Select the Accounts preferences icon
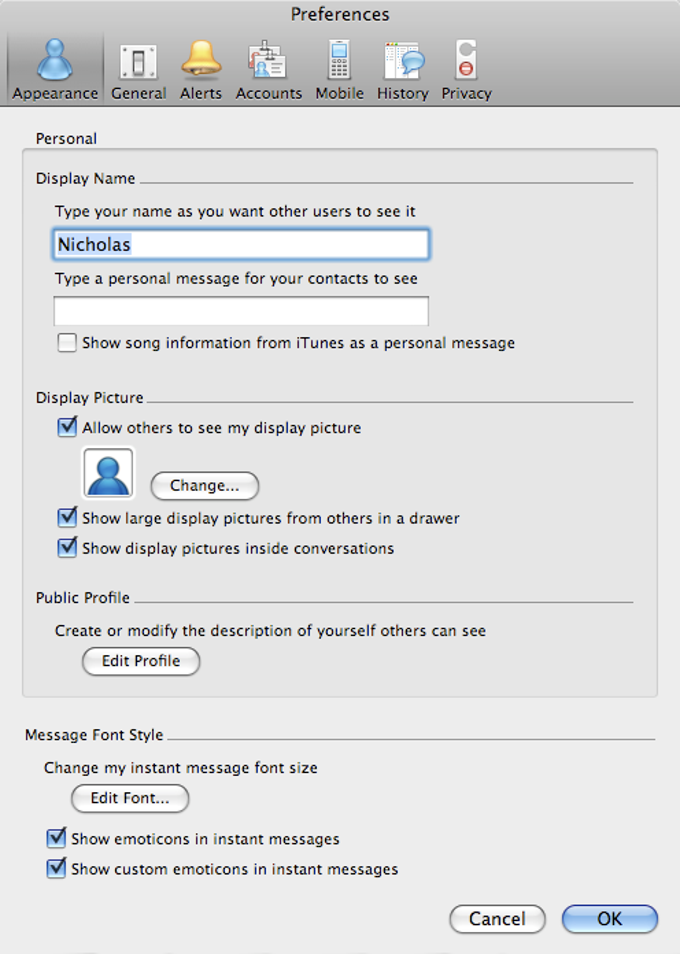 pos(267,65)
